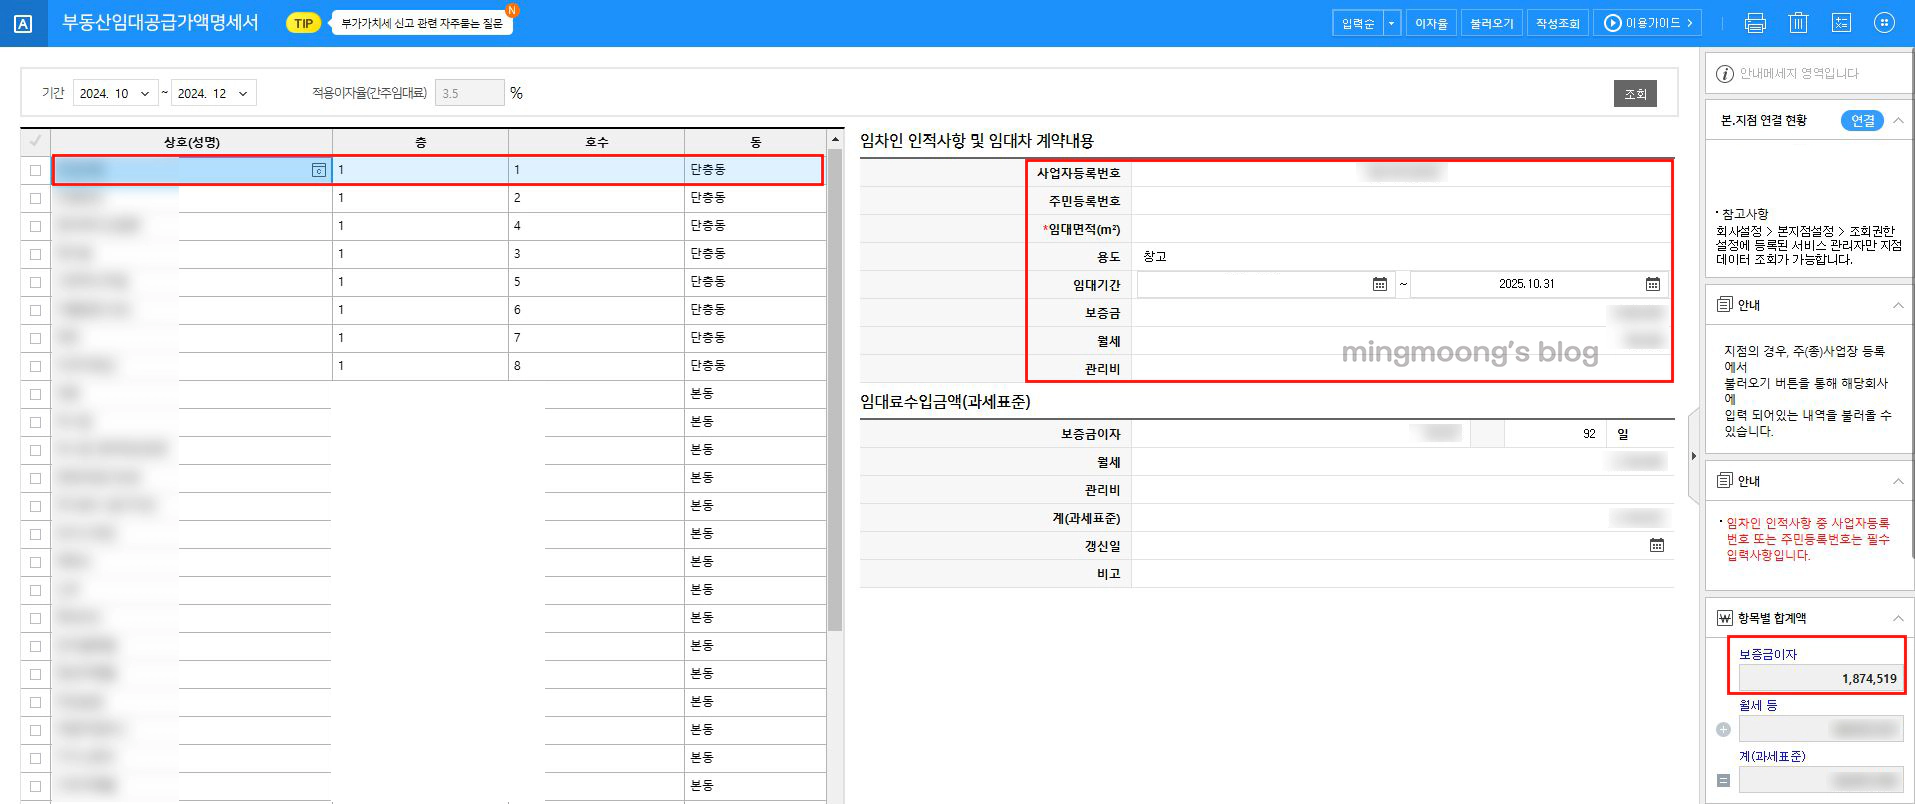Click the 층 column header
This screenshot has height=804, width=1915.
point(420,142)
